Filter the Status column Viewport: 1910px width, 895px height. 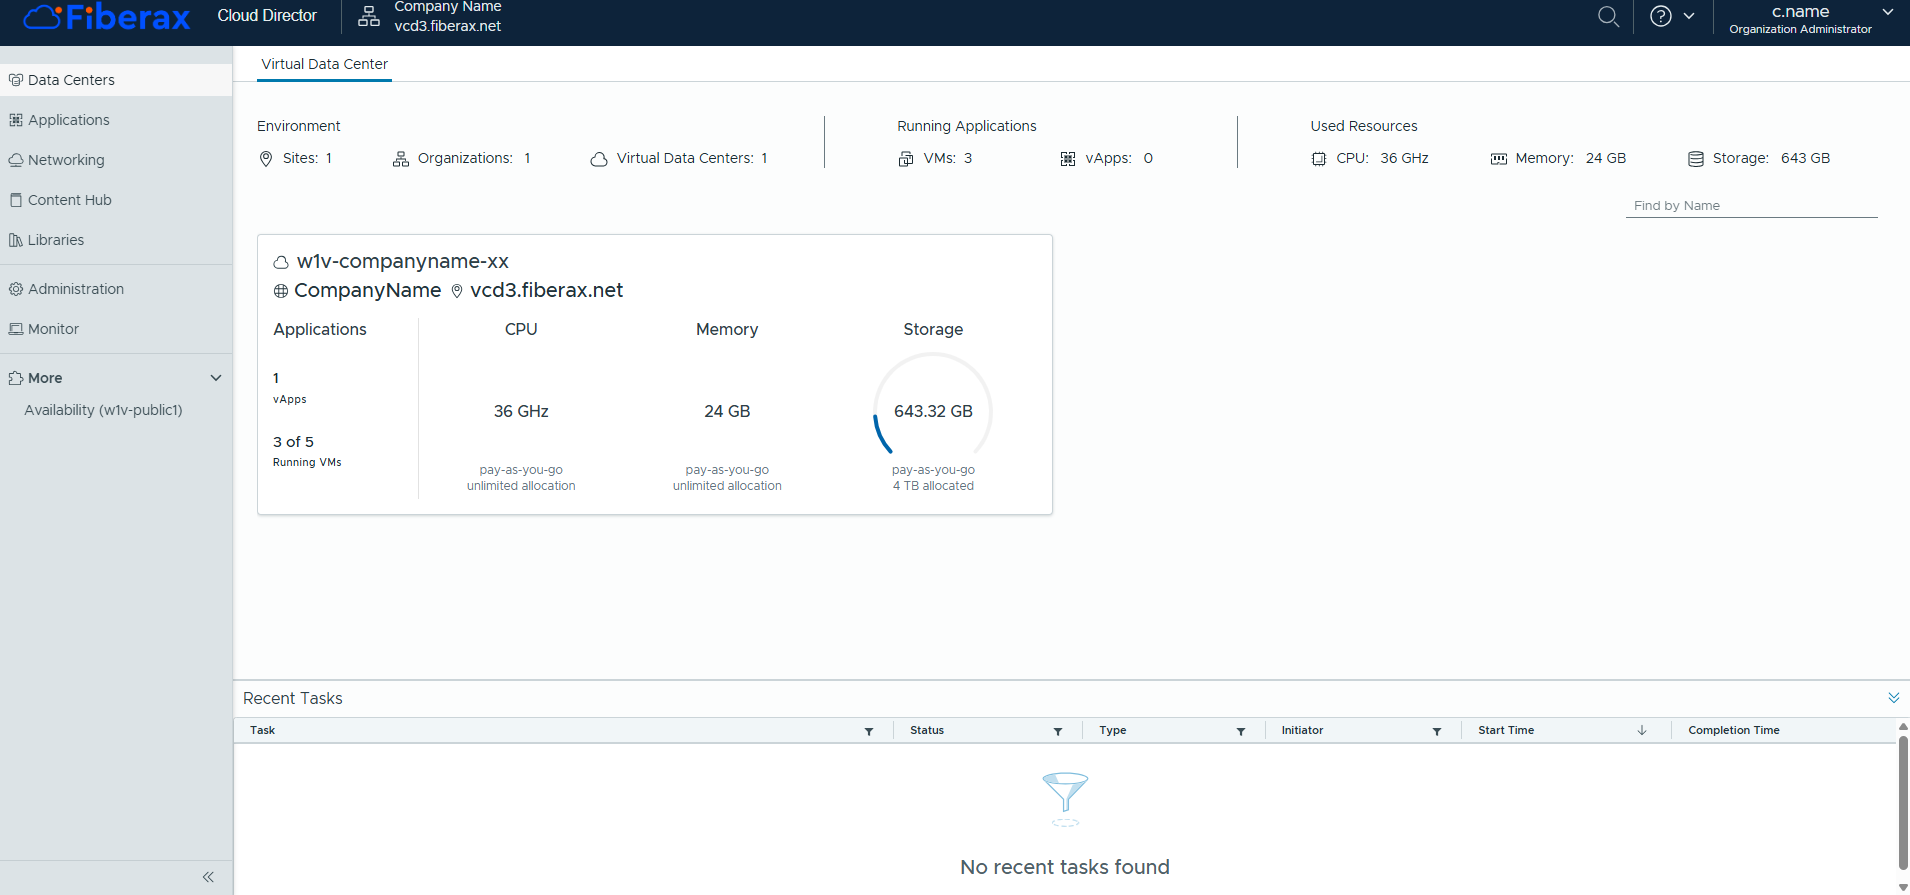point(1058,732)
